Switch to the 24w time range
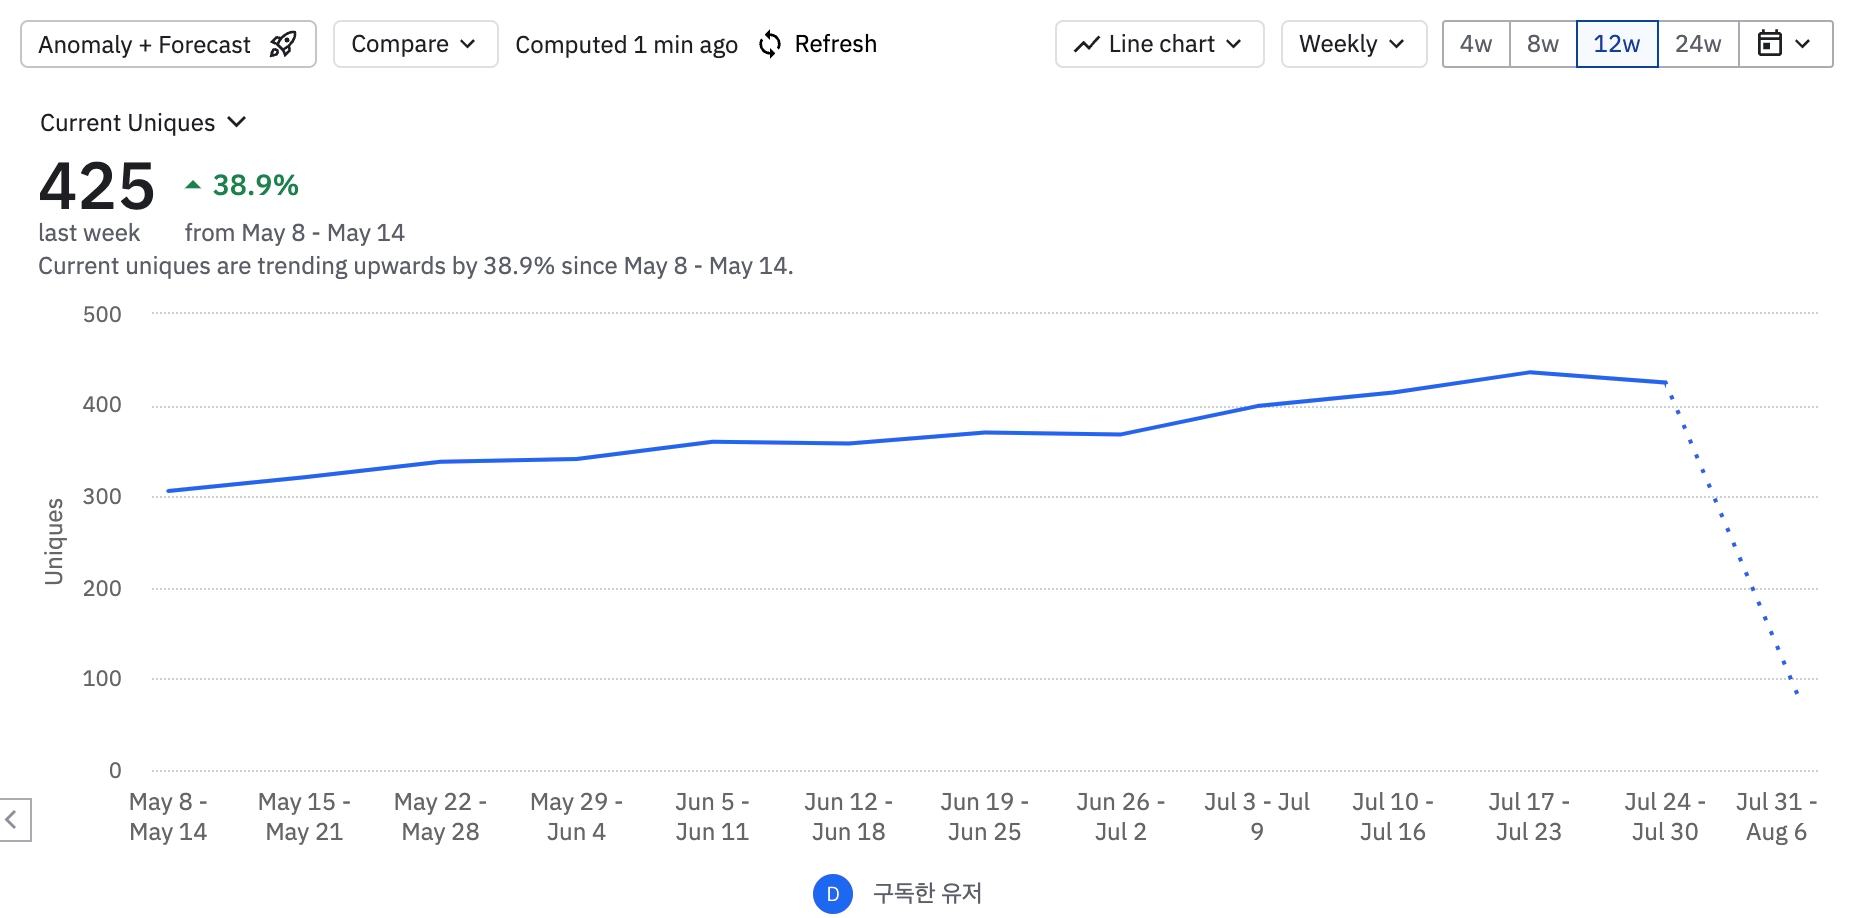This screenshot has height=918, width=1856. coord(1698,44)
